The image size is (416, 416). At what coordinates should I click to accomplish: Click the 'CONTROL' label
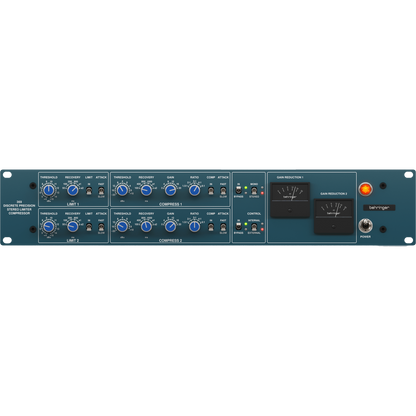click(254, 214)
